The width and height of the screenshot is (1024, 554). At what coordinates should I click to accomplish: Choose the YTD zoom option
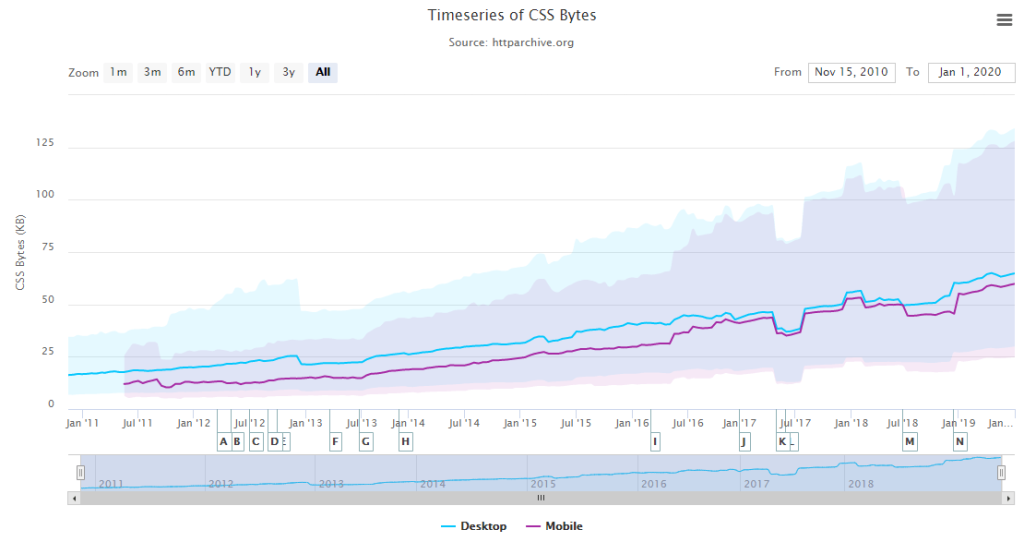tap(220, 72)
